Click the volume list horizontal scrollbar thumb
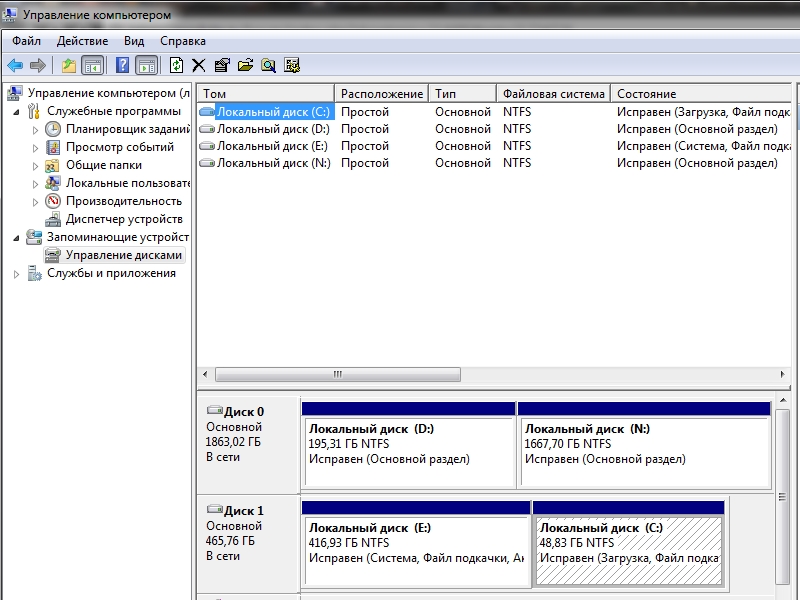The image size is (800, 600). (338, 374)
